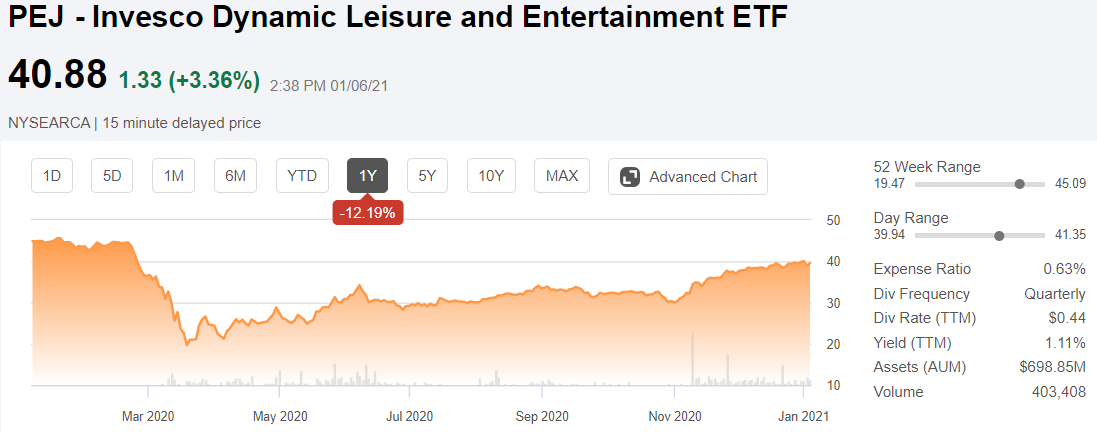Select the 1D time range tab

(52, 176)
